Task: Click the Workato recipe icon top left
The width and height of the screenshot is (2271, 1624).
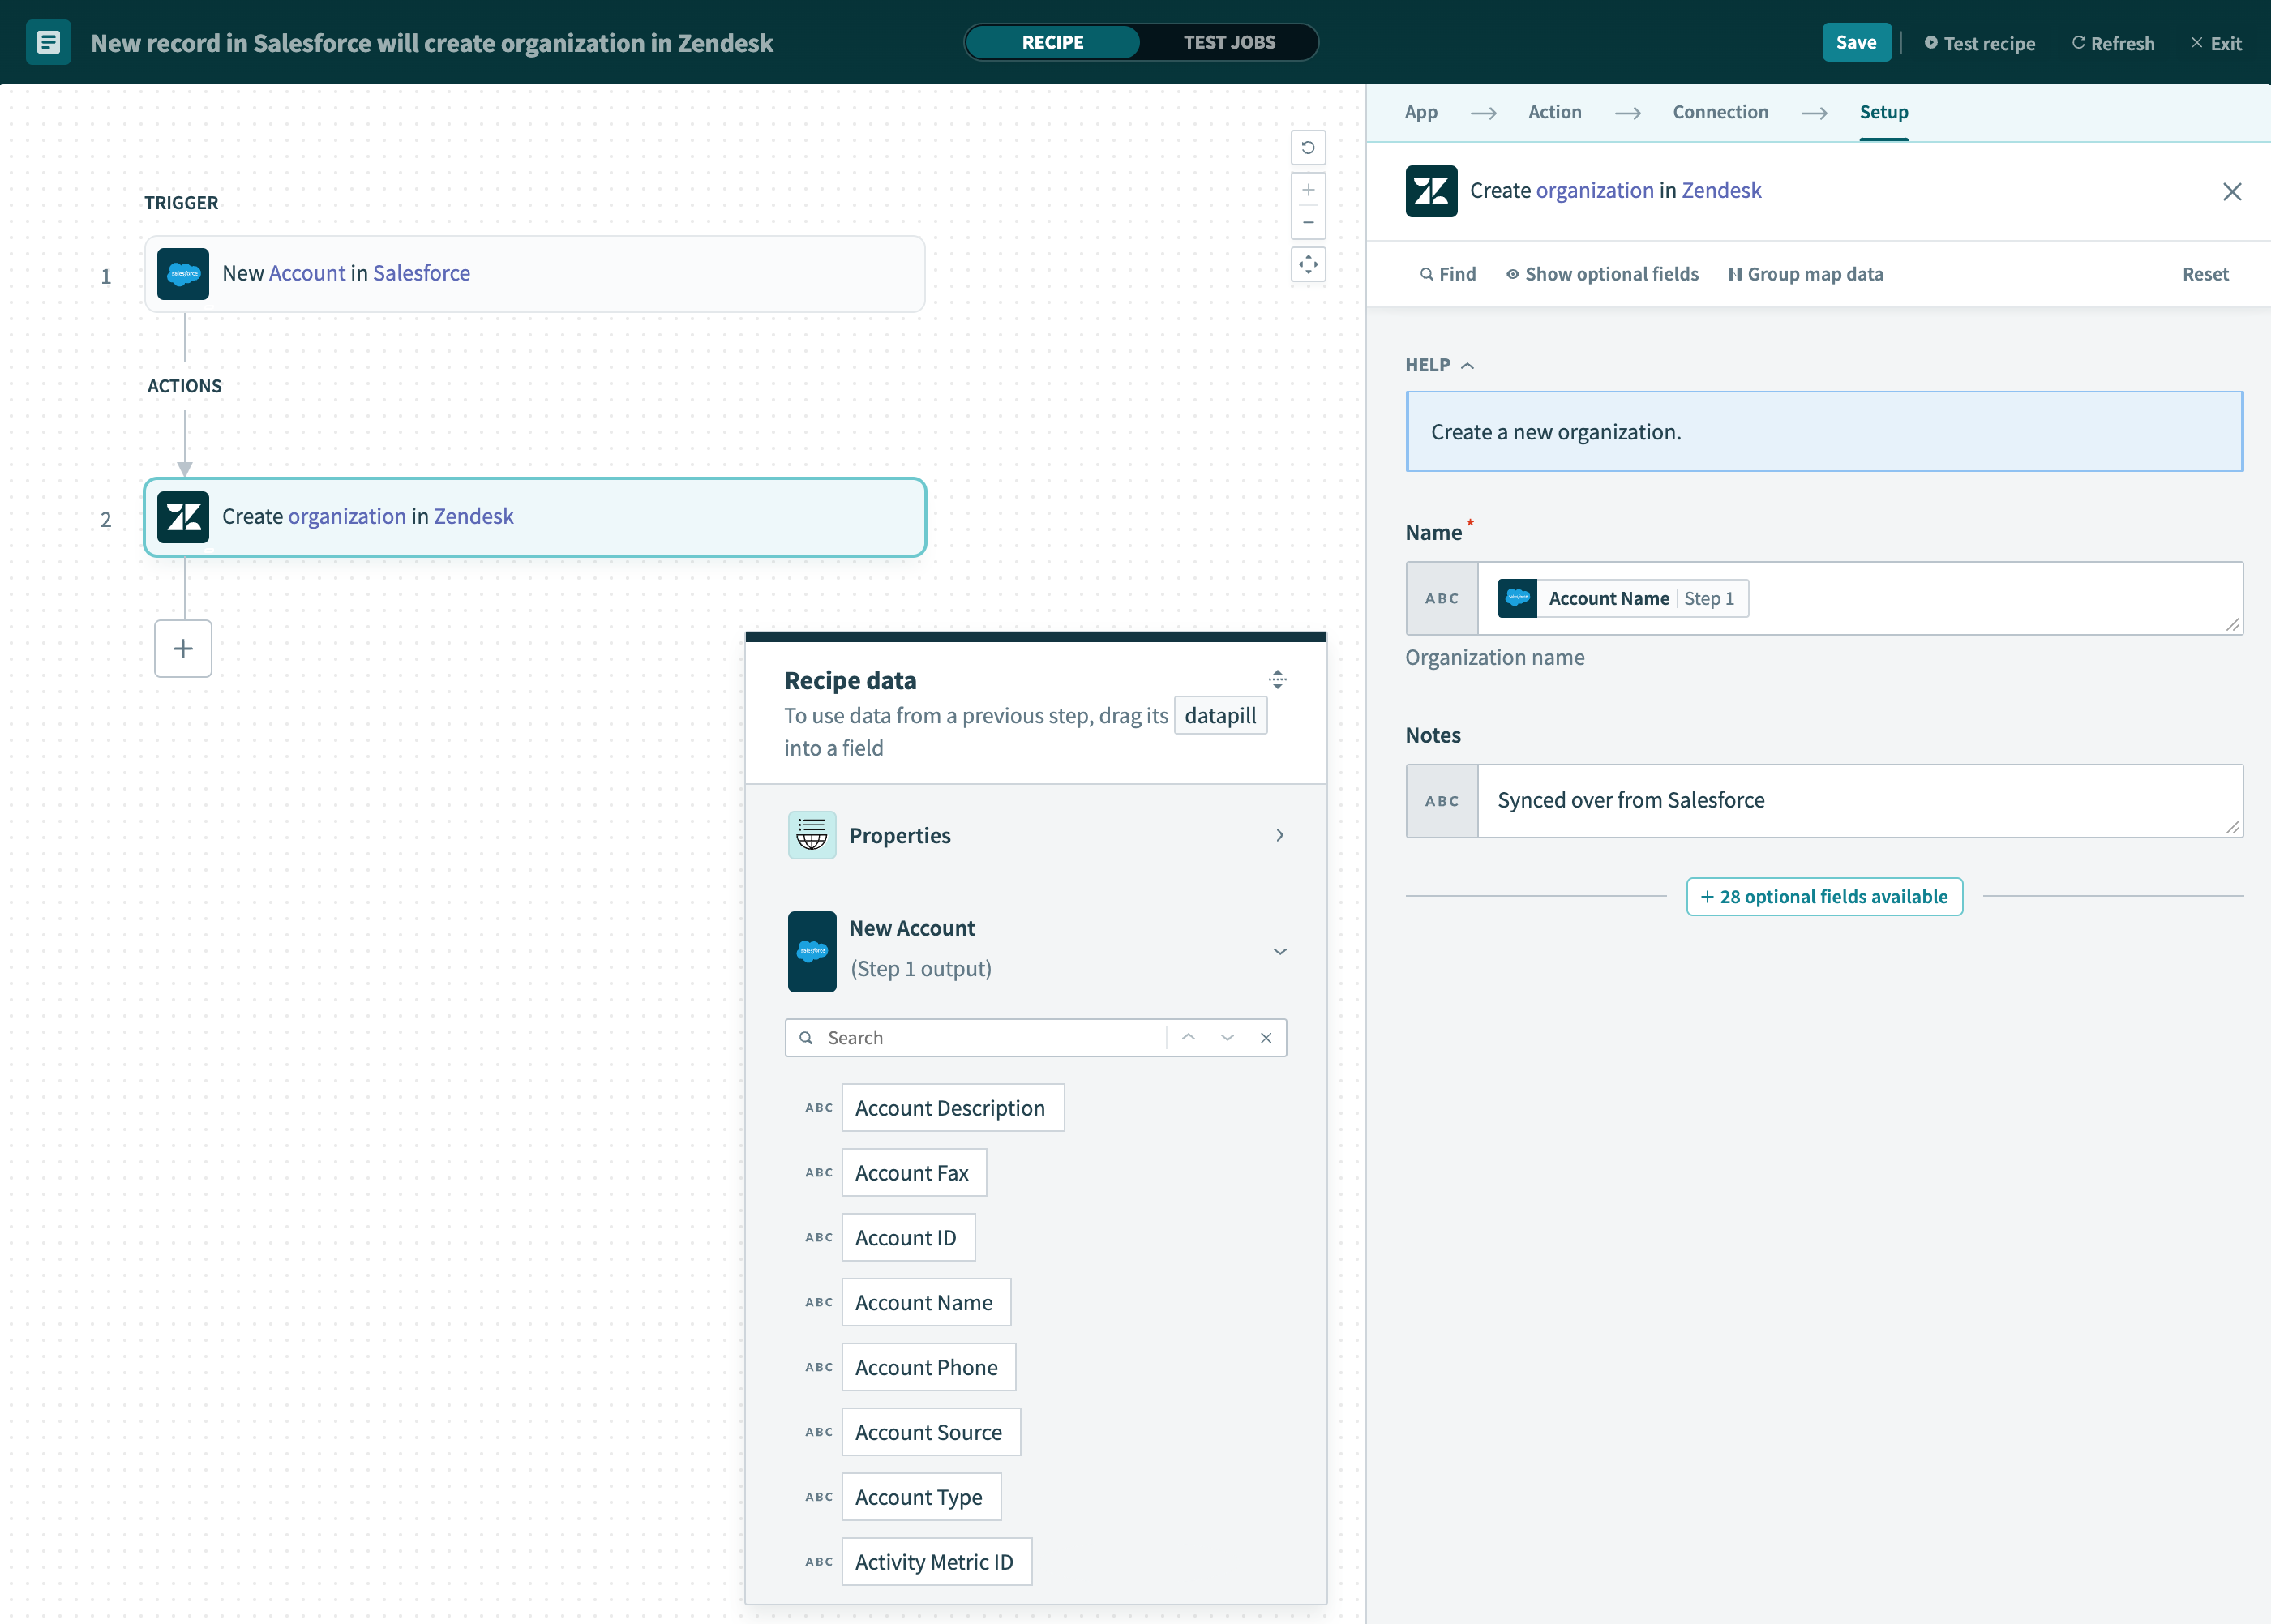Action: 47,41
